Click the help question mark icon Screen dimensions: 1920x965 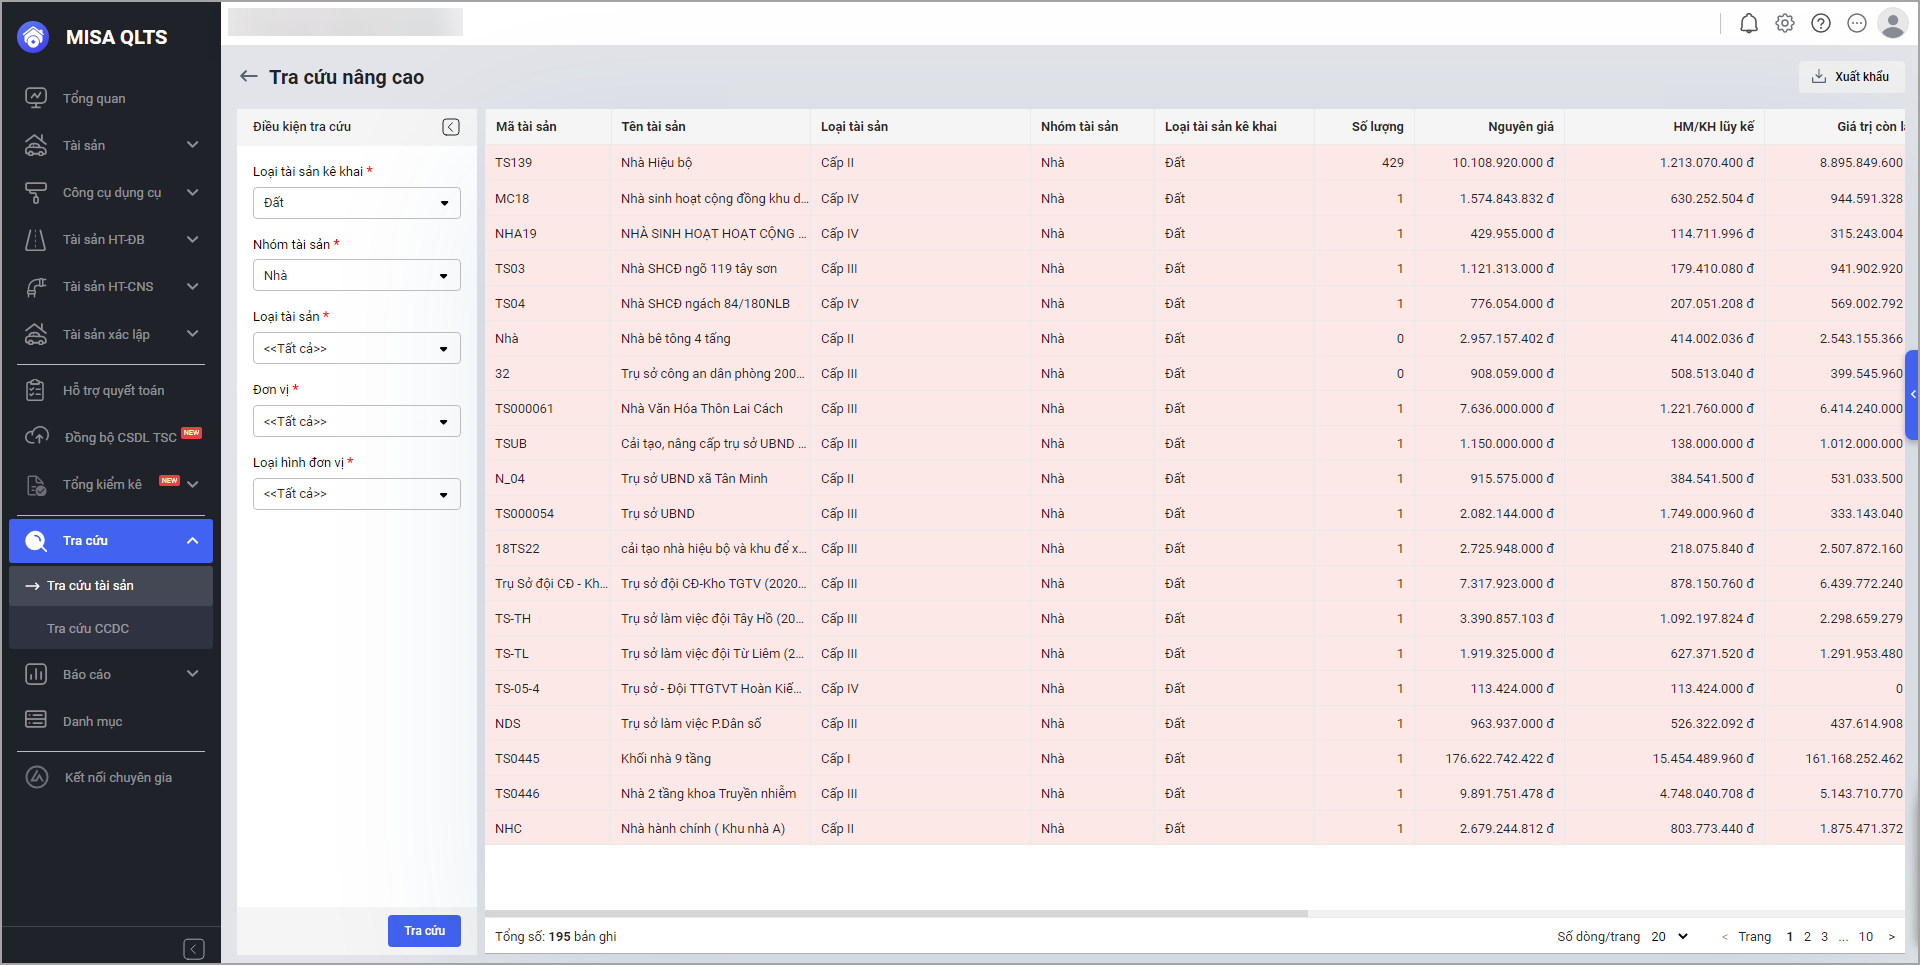pyautogui.click(x=1821, y=23)
